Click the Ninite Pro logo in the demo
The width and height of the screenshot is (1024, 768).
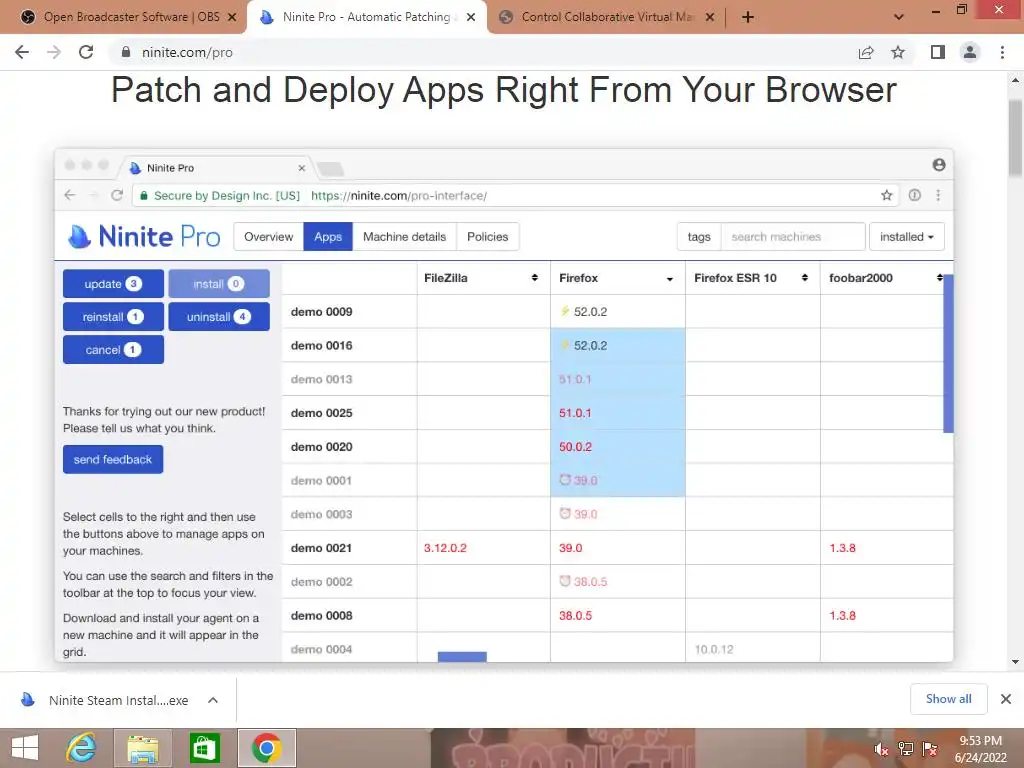click(x=144, y=236)
